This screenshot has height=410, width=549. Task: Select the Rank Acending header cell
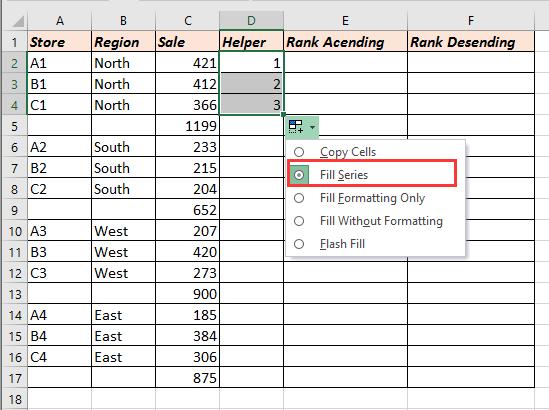[x=345, y=42]
